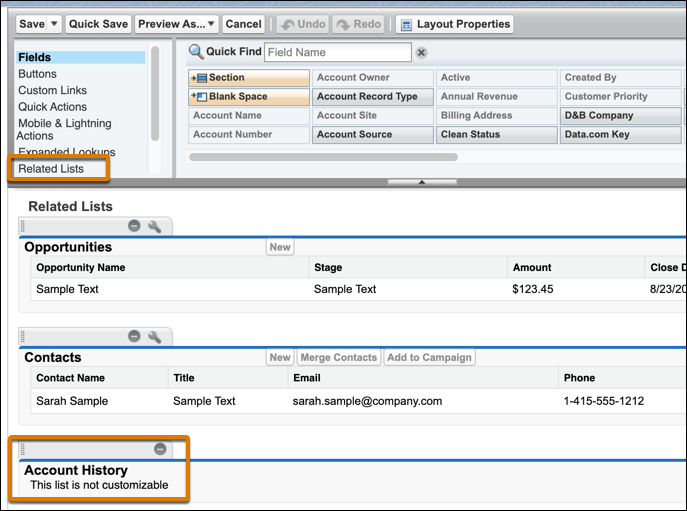Select the Clean Status field
This screenshot has height=511, width=687.
[496, 135]
